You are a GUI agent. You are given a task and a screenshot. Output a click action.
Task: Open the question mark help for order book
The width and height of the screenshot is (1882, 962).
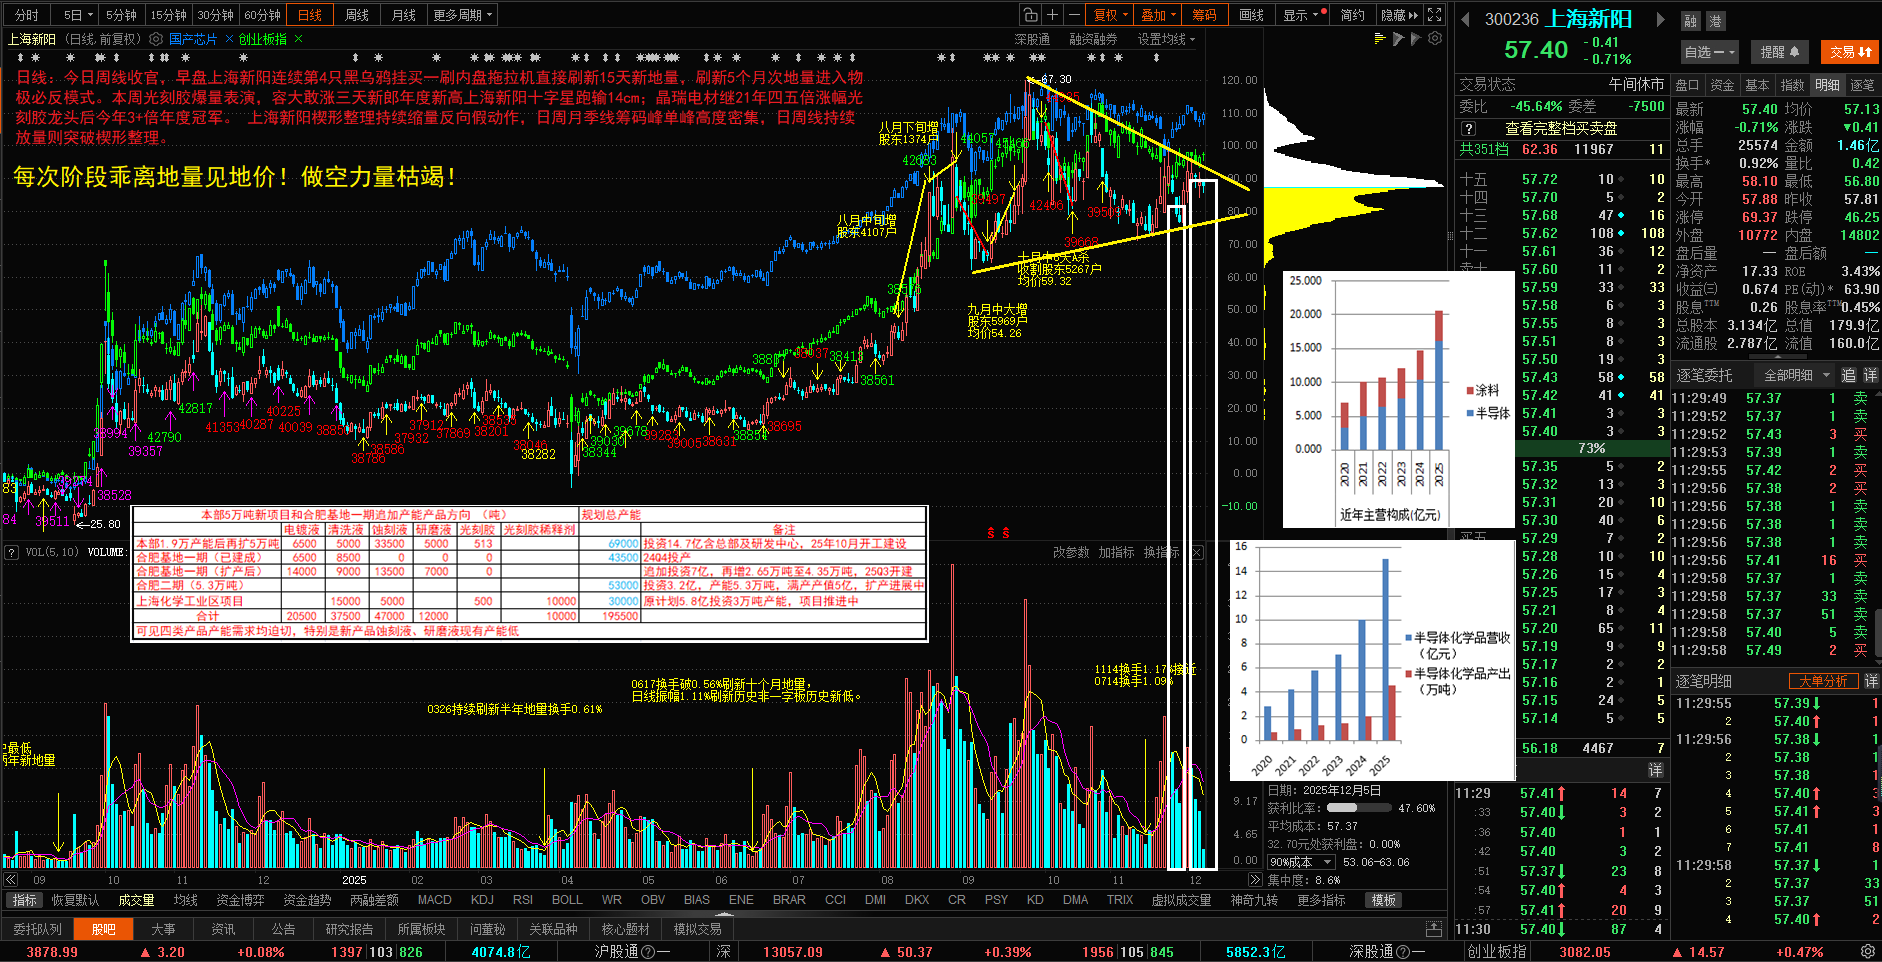coord(1468,128)
